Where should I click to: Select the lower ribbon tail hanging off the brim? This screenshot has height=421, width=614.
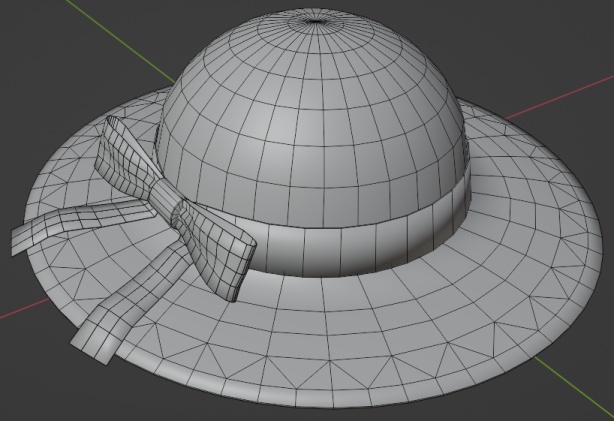[129, 302]
